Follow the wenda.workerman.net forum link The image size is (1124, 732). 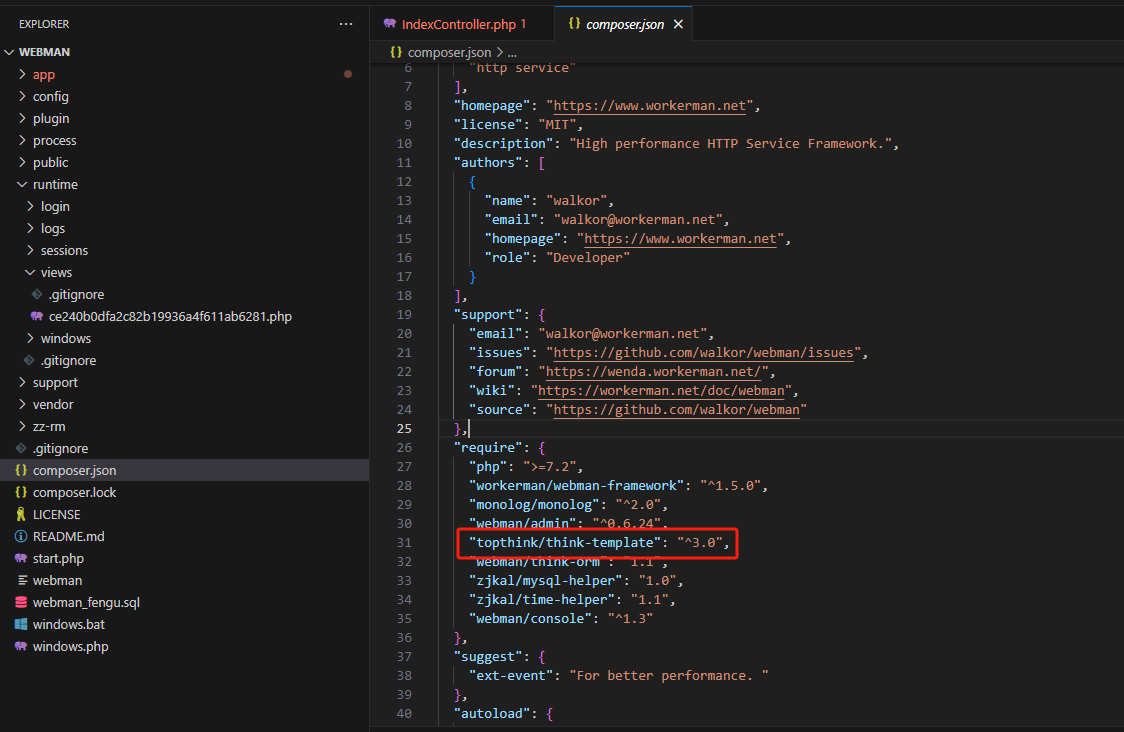tap(653, 371)
